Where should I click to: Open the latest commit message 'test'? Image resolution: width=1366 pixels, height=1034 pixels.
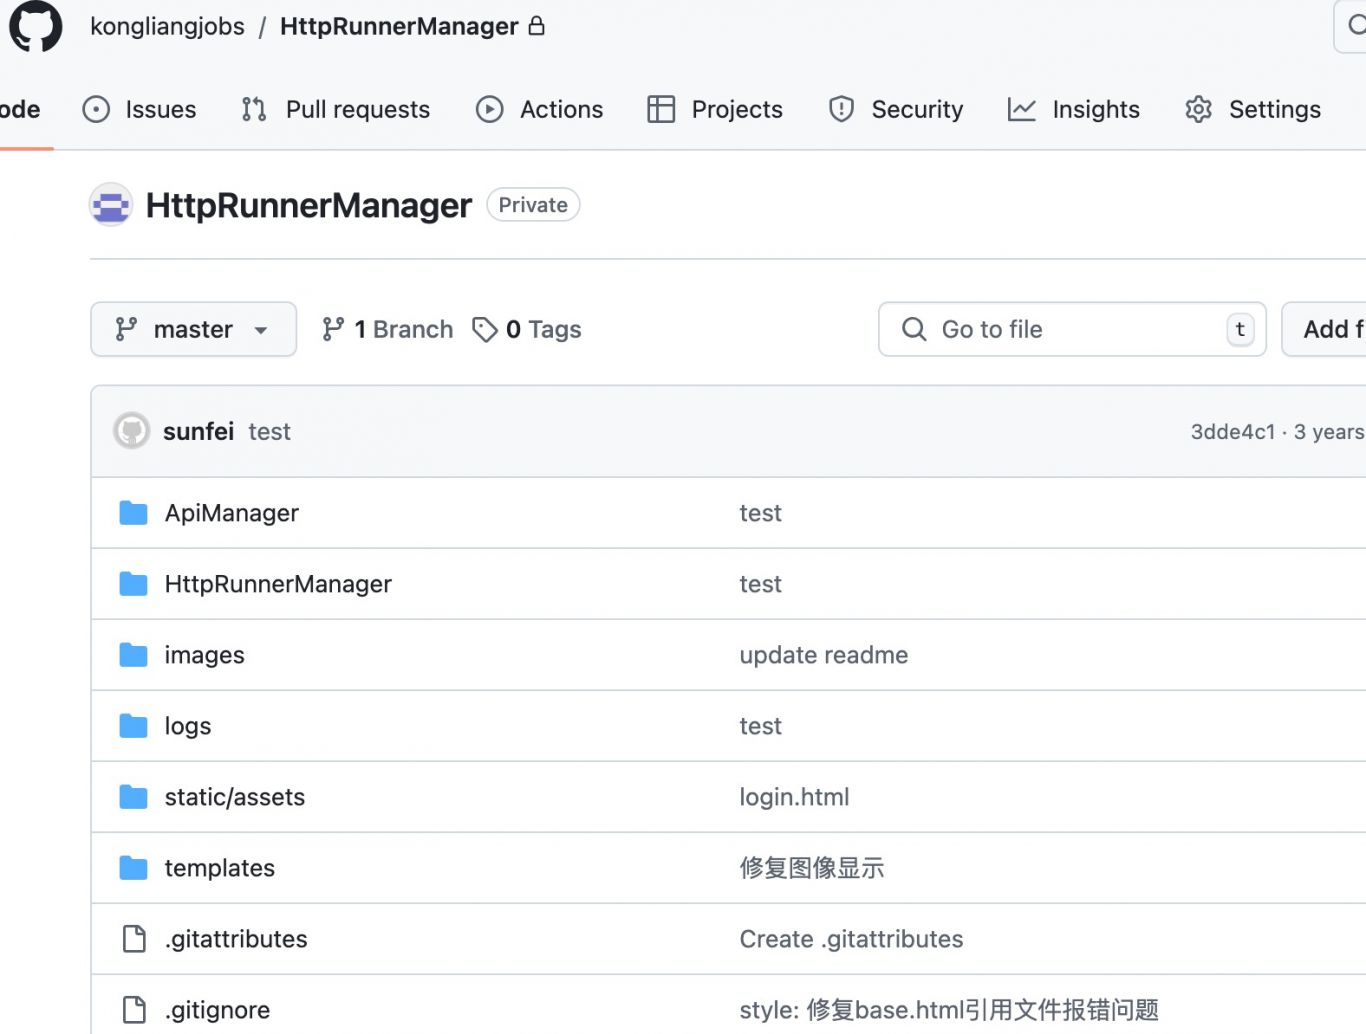pyautogui.click(x=269, y=432)
